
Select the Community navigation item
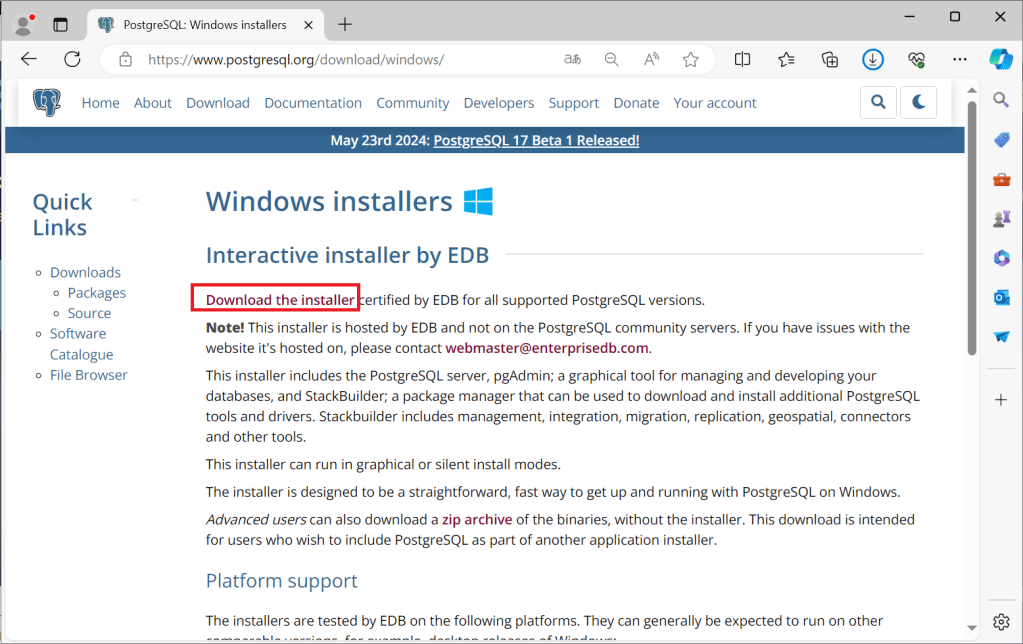412,102
